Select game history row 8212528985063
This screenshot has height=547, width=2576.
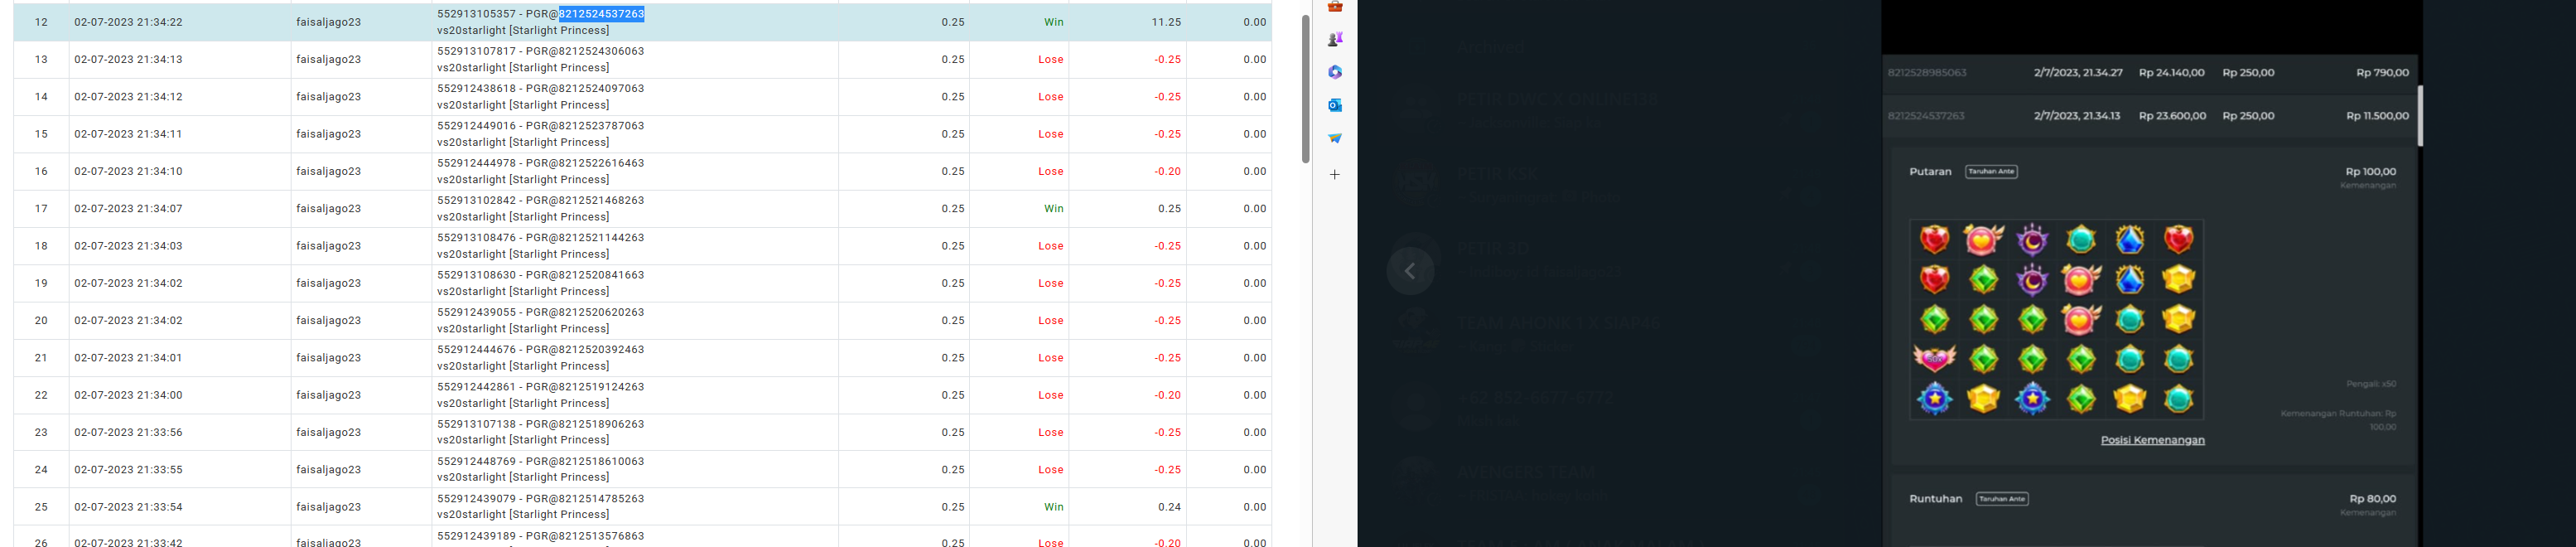pyautogui.click(x=2149, y=73)
